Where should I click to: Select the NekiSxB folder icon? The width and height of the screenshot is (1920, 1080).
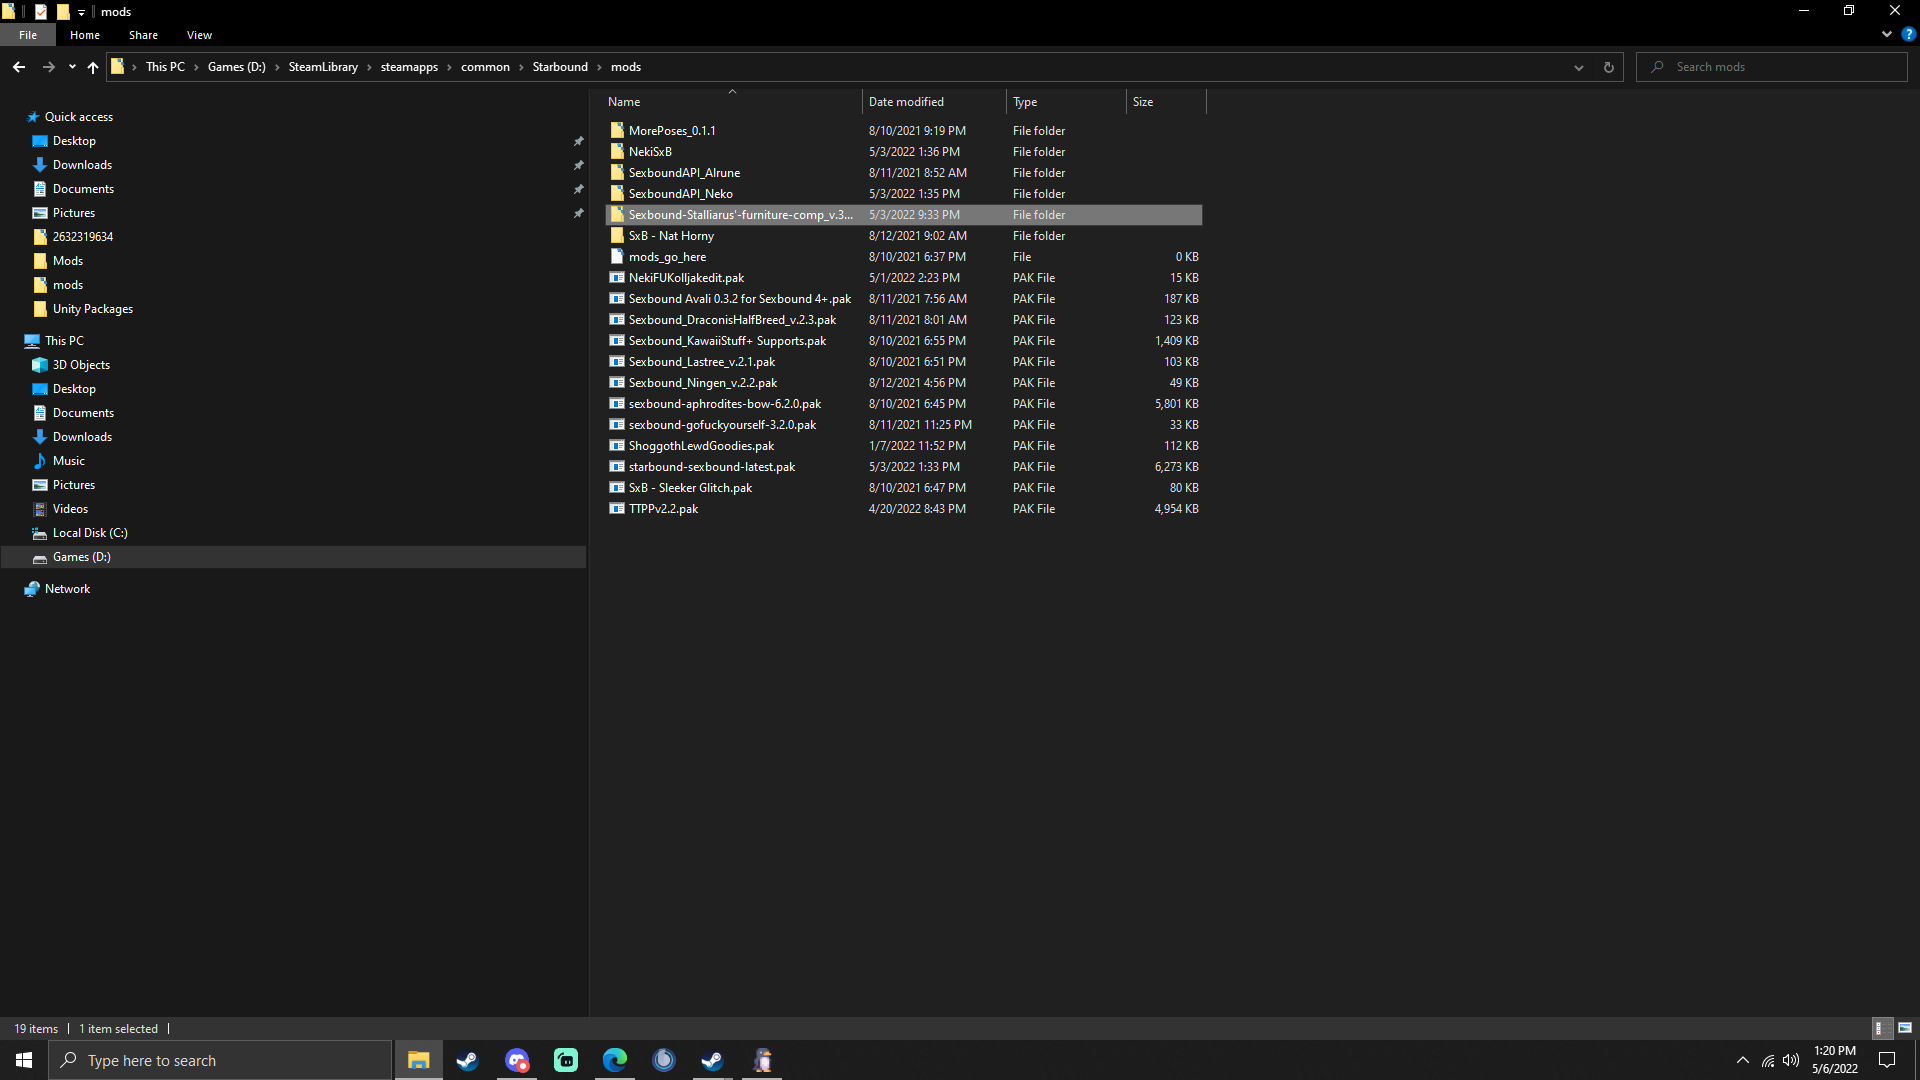click(617, 151)
